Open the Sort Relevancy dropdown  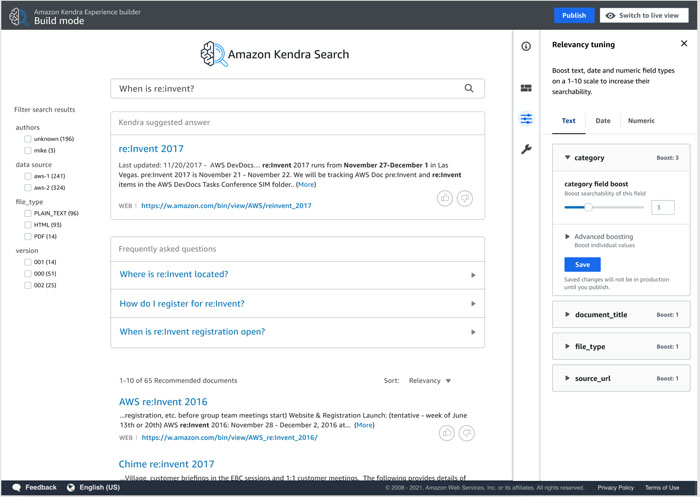click(429, 380)
